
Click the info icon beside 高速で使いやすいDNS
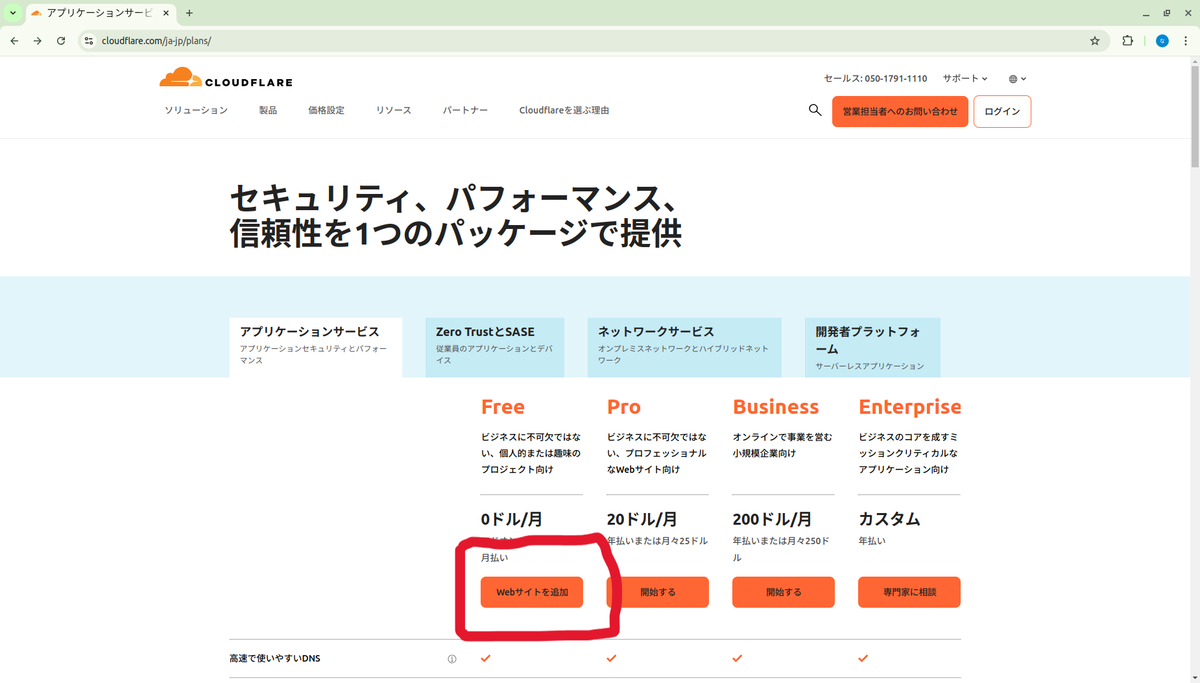click(452, 659)
